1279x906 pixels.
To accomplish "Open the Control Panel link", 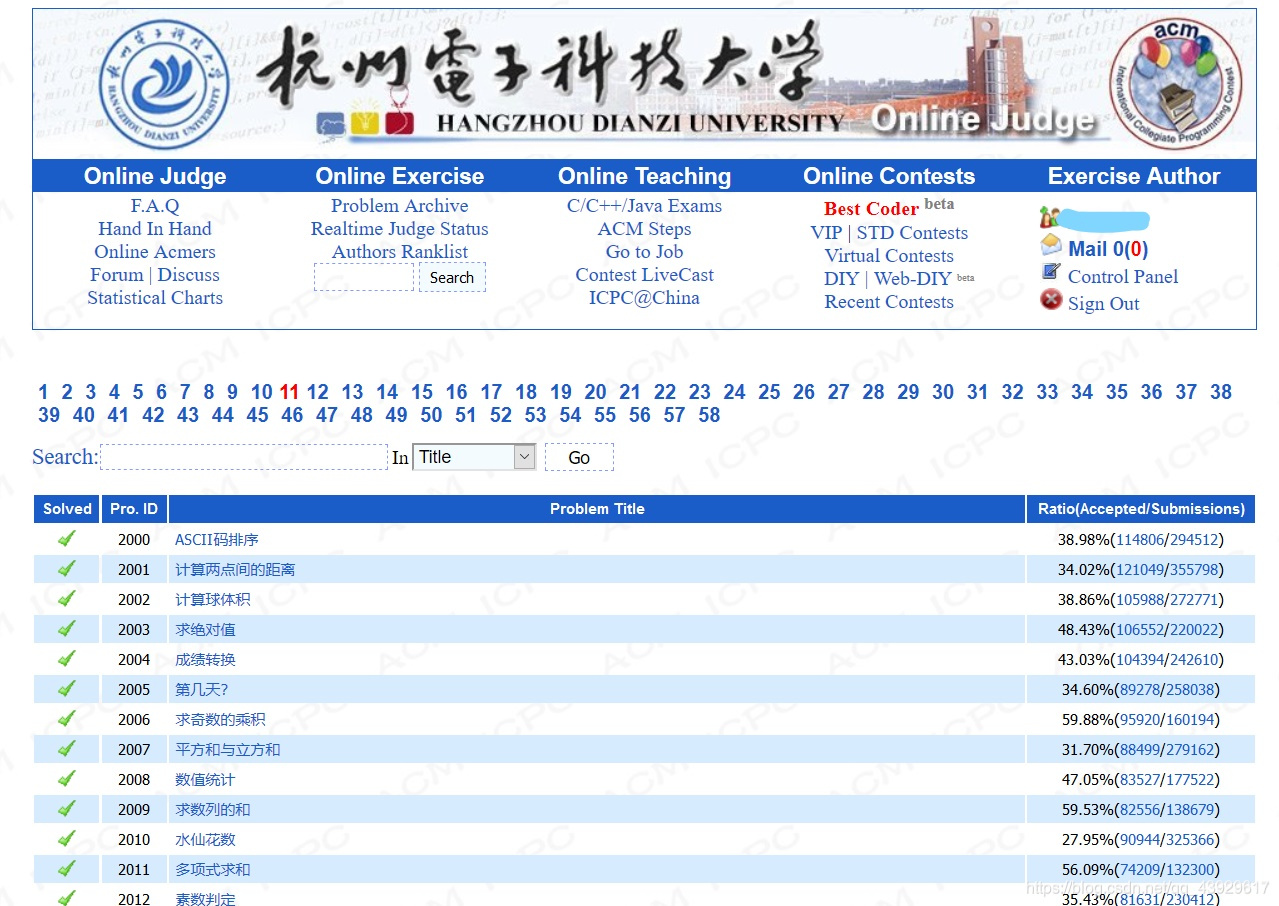I will point(1123,277).
